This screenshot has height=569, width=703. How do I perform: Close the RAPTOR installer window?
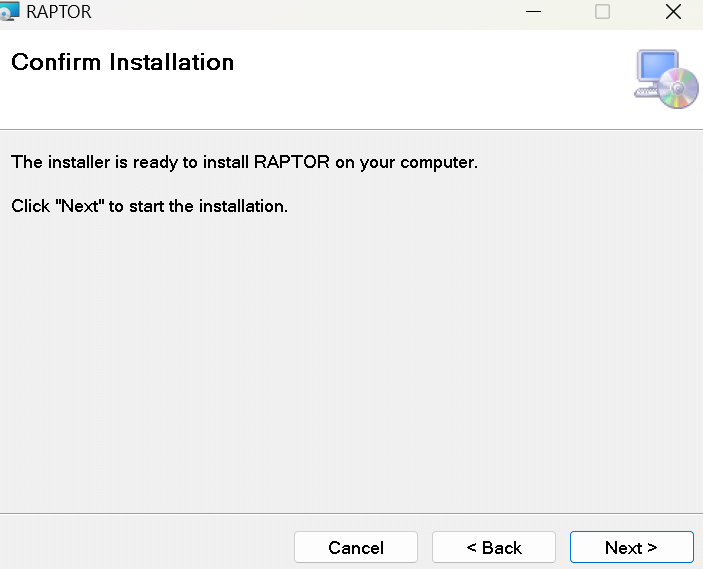tap(673, 12)
